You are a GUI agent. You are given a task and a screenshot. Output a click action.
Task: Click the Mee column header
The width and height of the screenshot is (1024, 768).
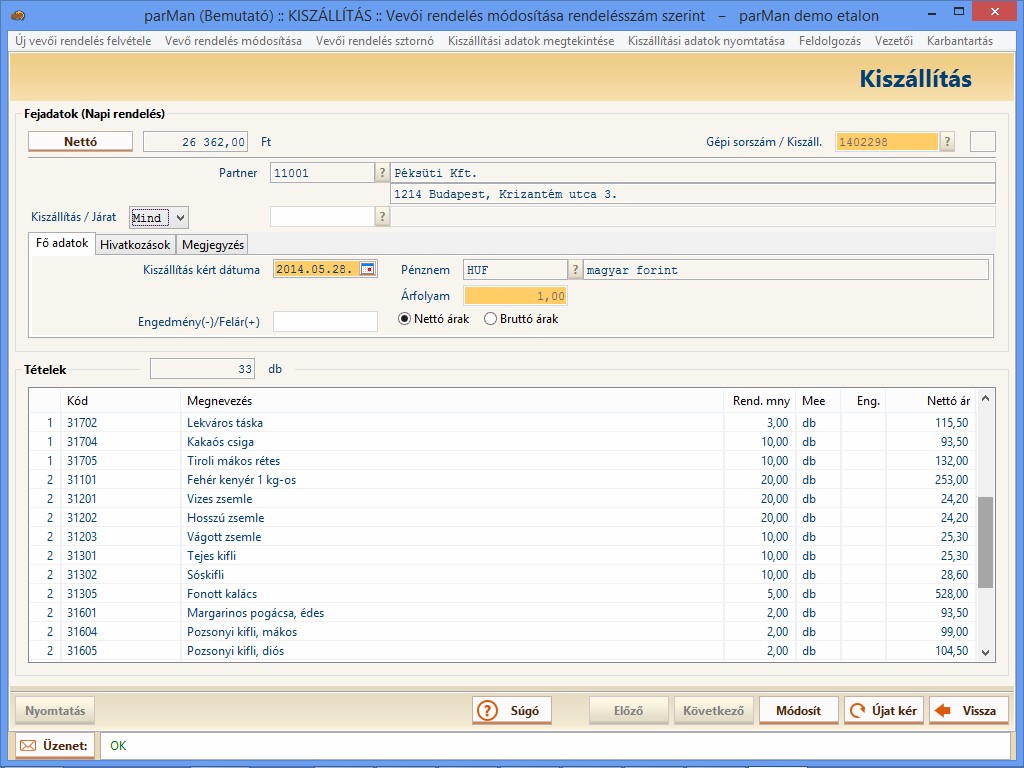tap(818, 401)
